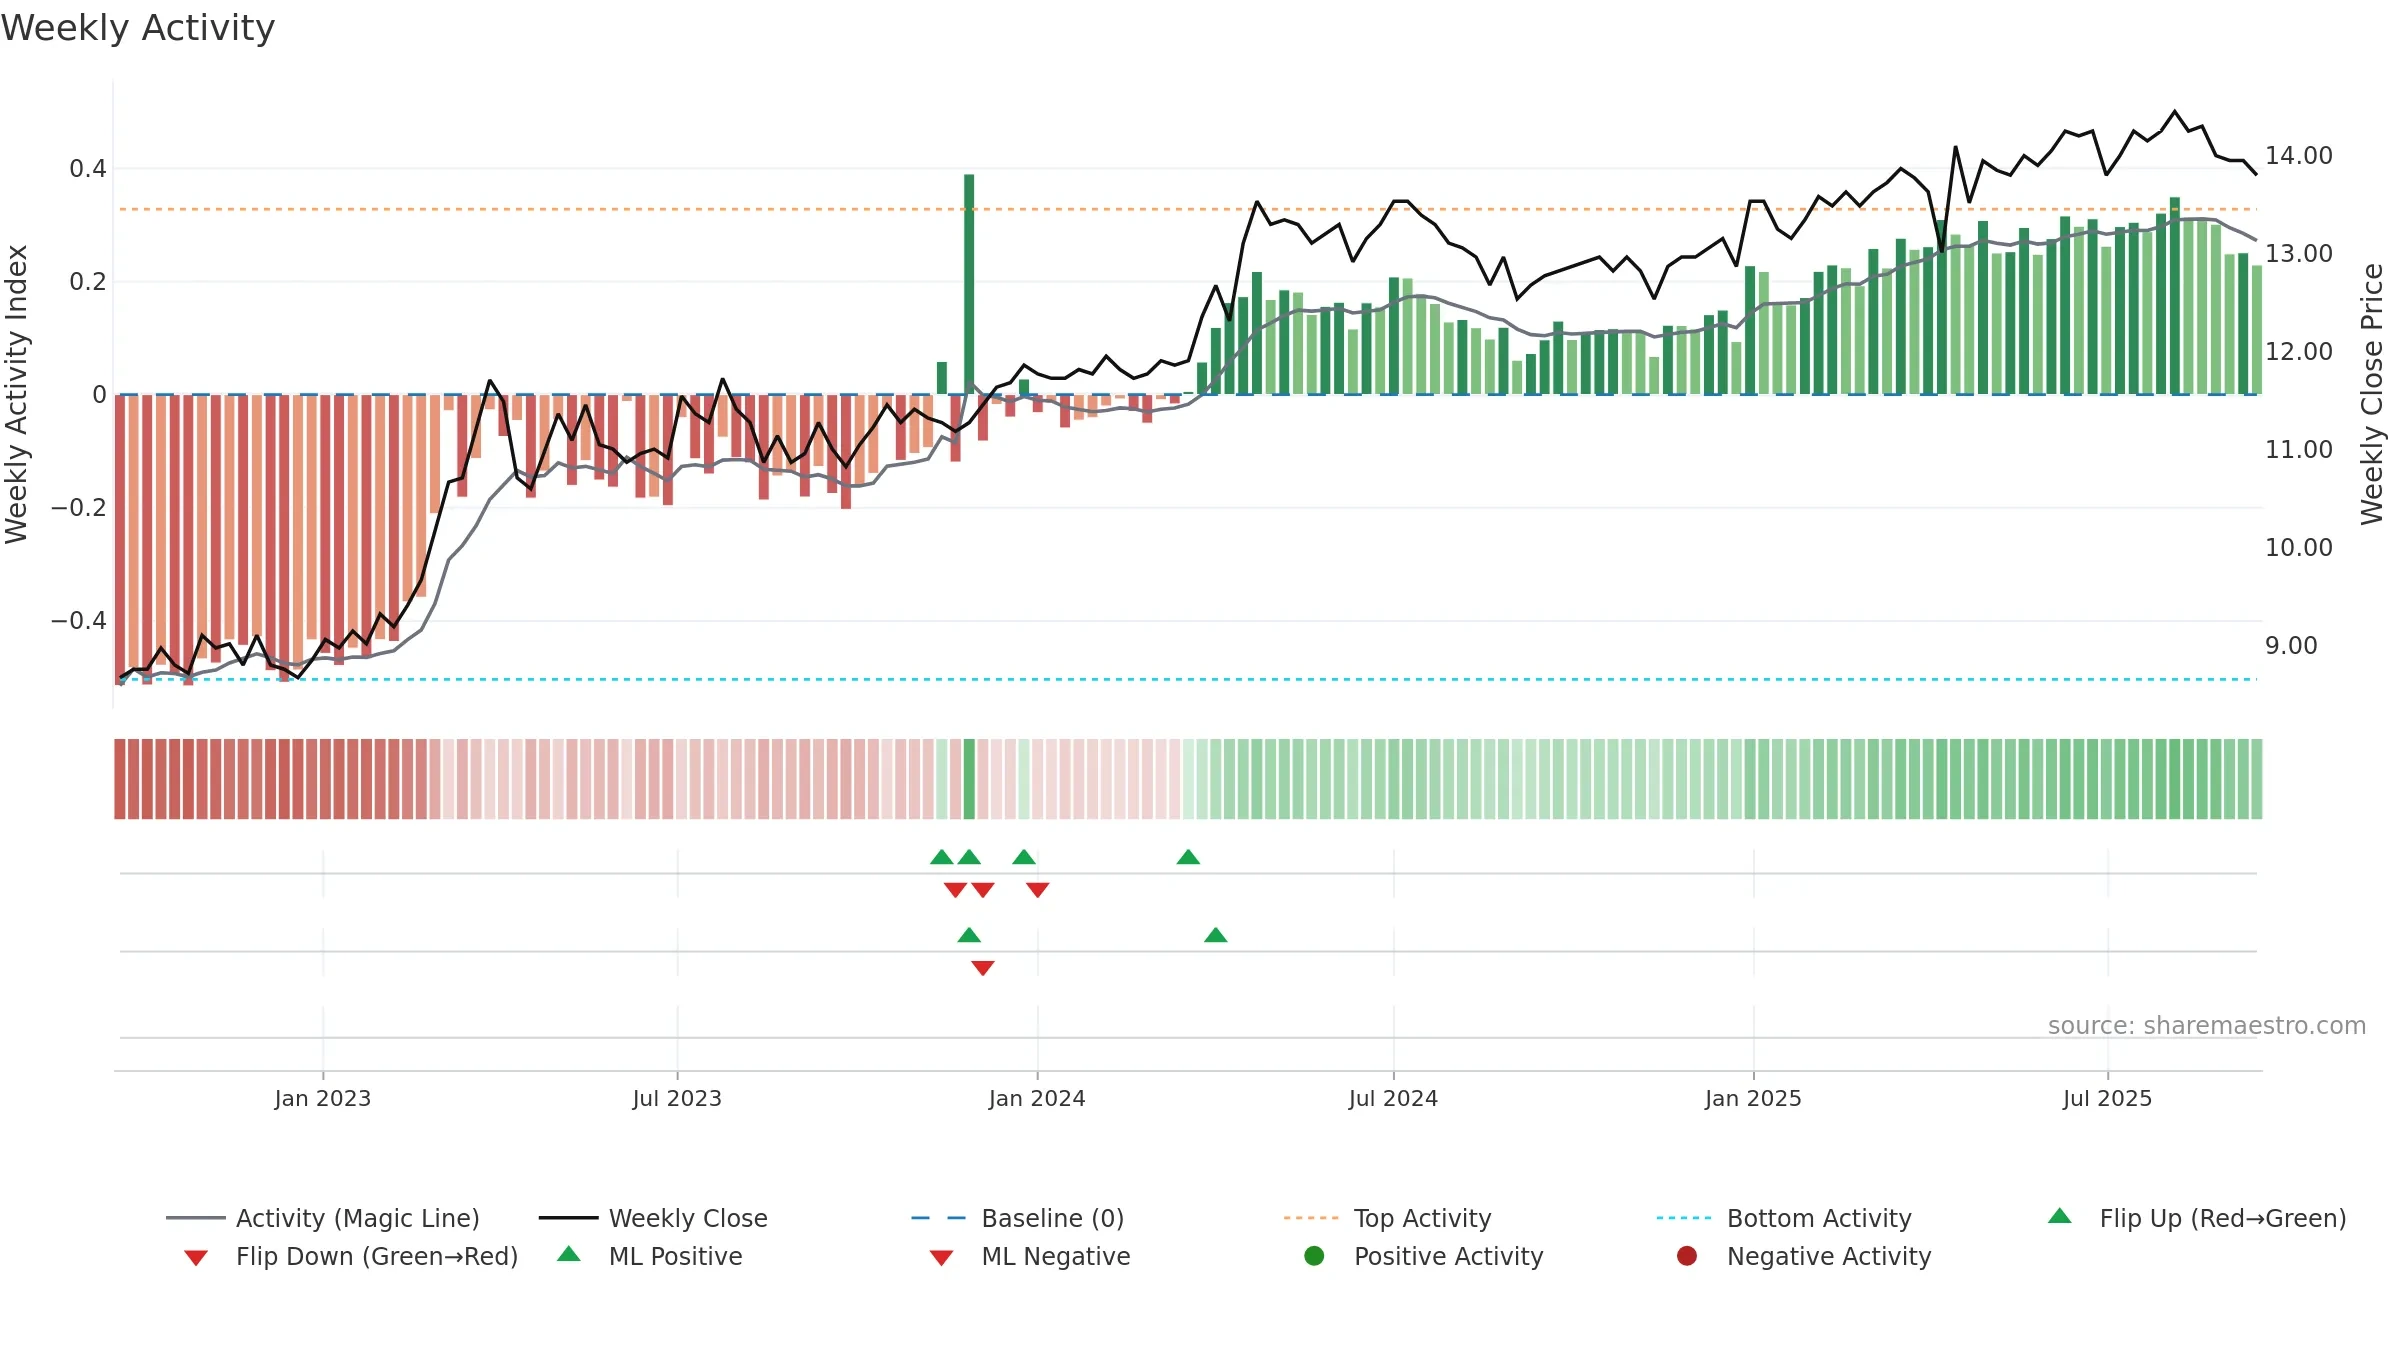This screenshot has width=2400, height=1350.
Task: Toggle the Weekly Close legend entry
Action: point(653,1218)
